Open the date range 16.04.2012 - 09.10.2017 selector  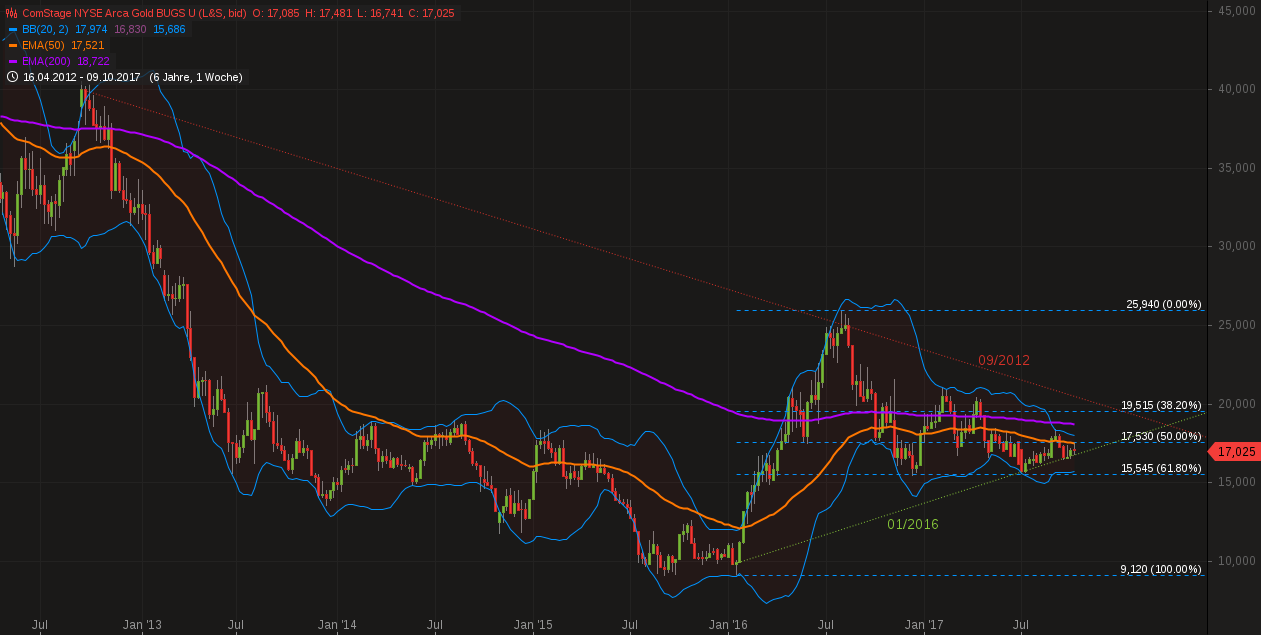coord(80,77)
